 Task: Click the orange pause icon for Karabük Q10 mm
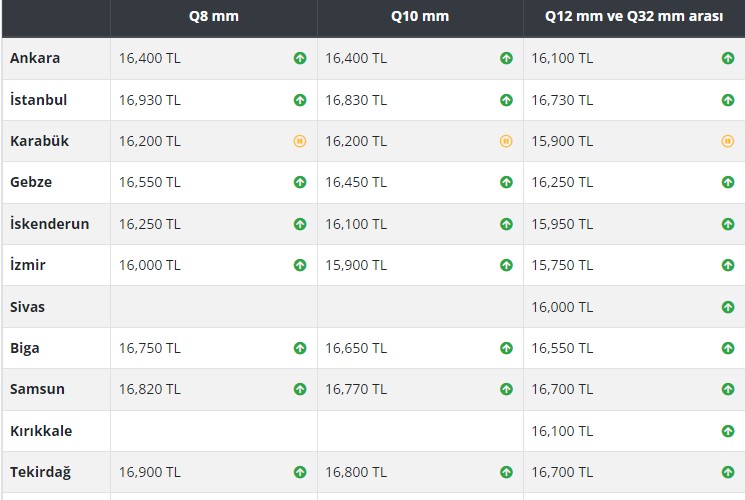(506, 141)
